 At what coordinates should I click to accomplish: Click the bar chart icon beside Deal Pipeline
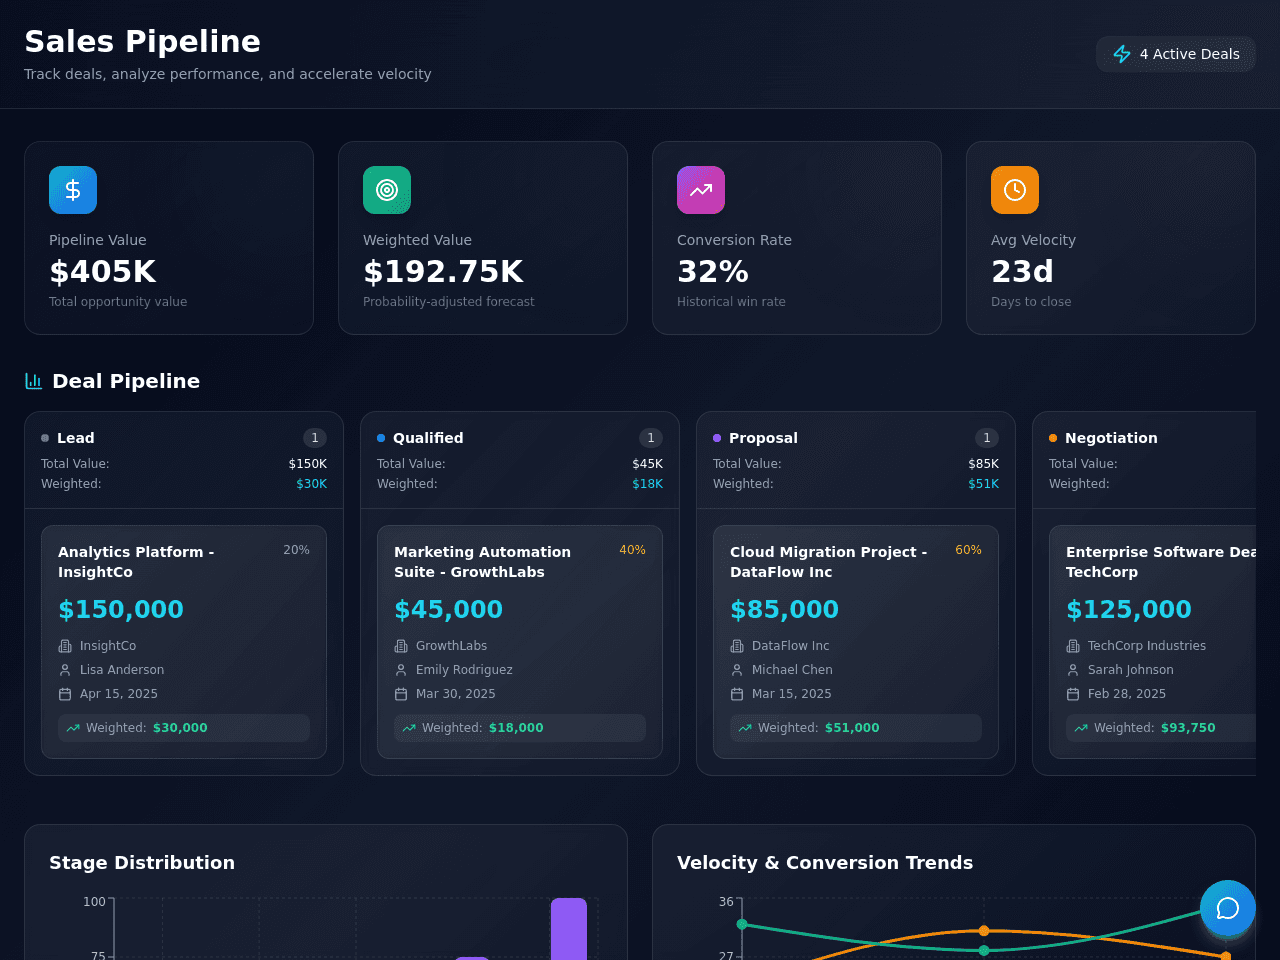coord(33,381)
